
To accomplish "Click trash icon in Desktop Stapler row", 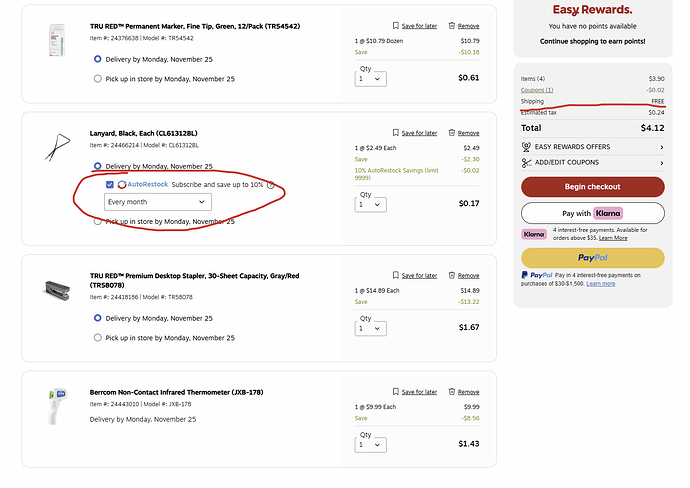I will [x=451, y=275].
